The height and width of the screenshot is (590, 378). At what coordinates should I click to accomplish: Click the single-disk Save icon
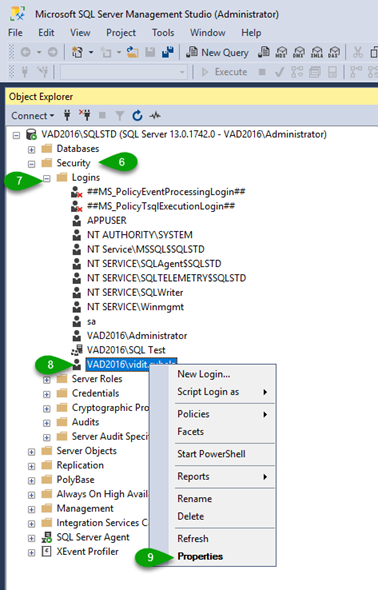[150, 52]
